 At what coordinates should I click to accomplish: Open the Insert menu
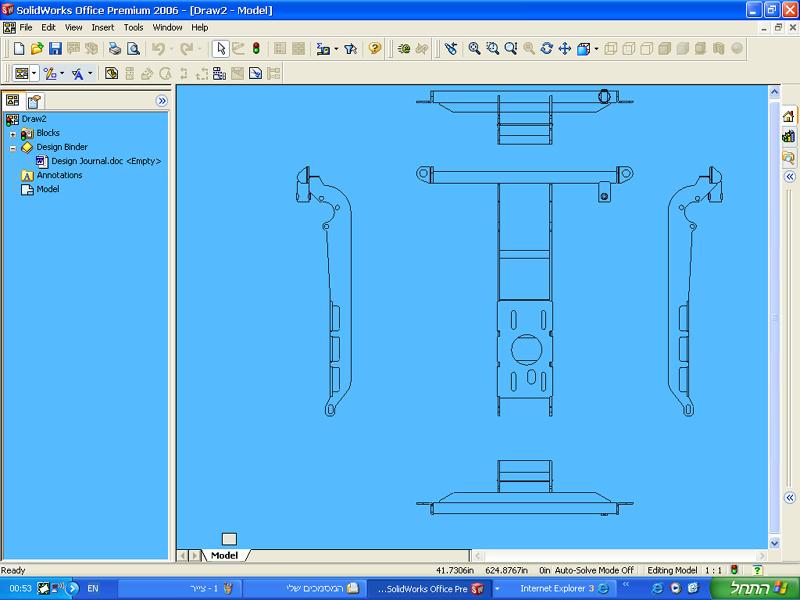click(x=103, y=27)
